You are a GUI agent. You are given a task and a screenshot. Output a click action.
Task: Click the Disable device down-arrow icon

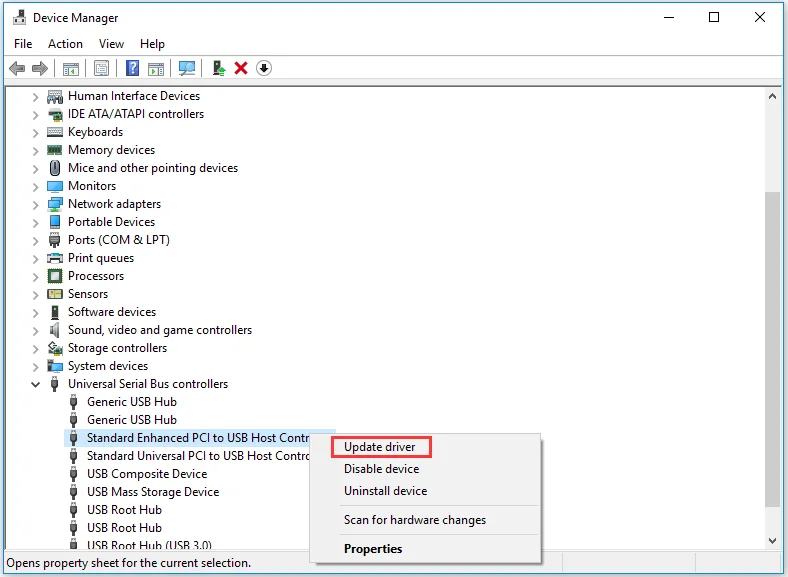pos(264,68)
